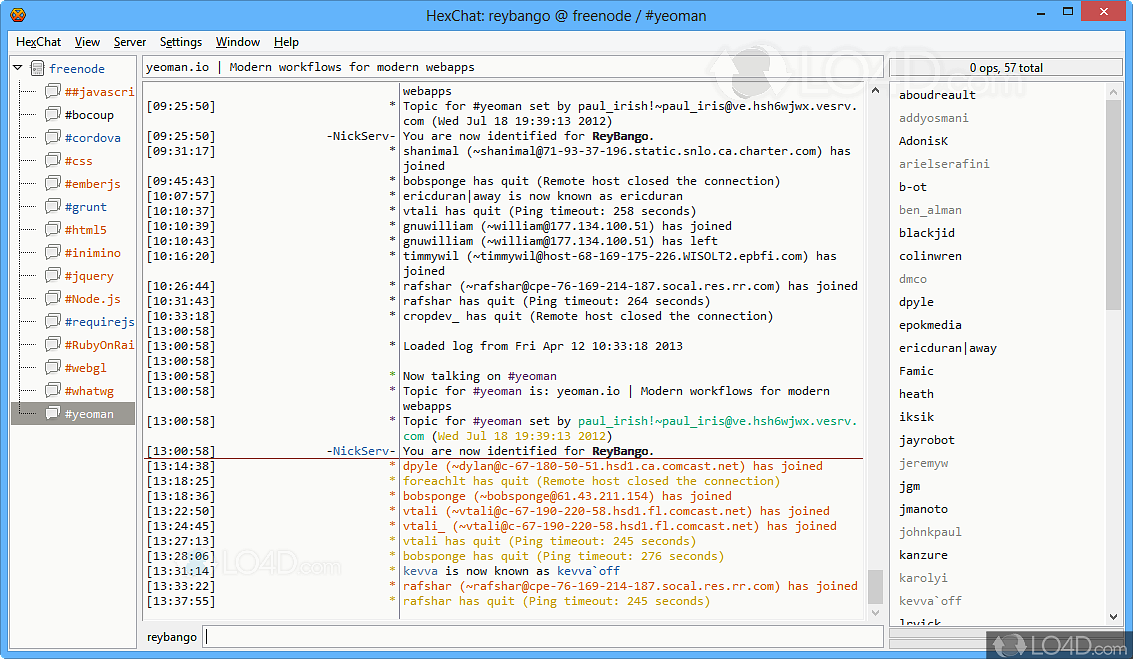Viewport: 1133px width, 659px height.
Task: Select user ericduran|away in user list
Action: (x=947, y=348)
